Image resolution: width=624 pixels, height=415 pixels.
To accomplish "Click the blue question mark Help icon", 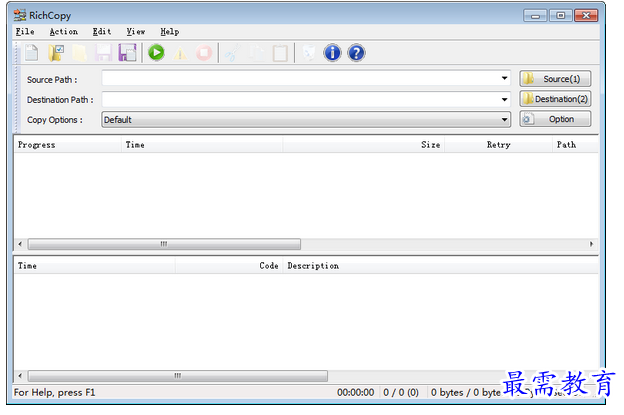I will click(356, 53).
